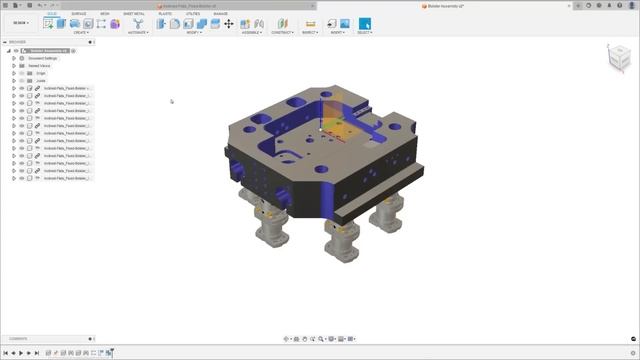The height and width of the screenshot is (360, 640).
Task: Click the ViewCube in the corner
Action: click(x=619, y=58)
